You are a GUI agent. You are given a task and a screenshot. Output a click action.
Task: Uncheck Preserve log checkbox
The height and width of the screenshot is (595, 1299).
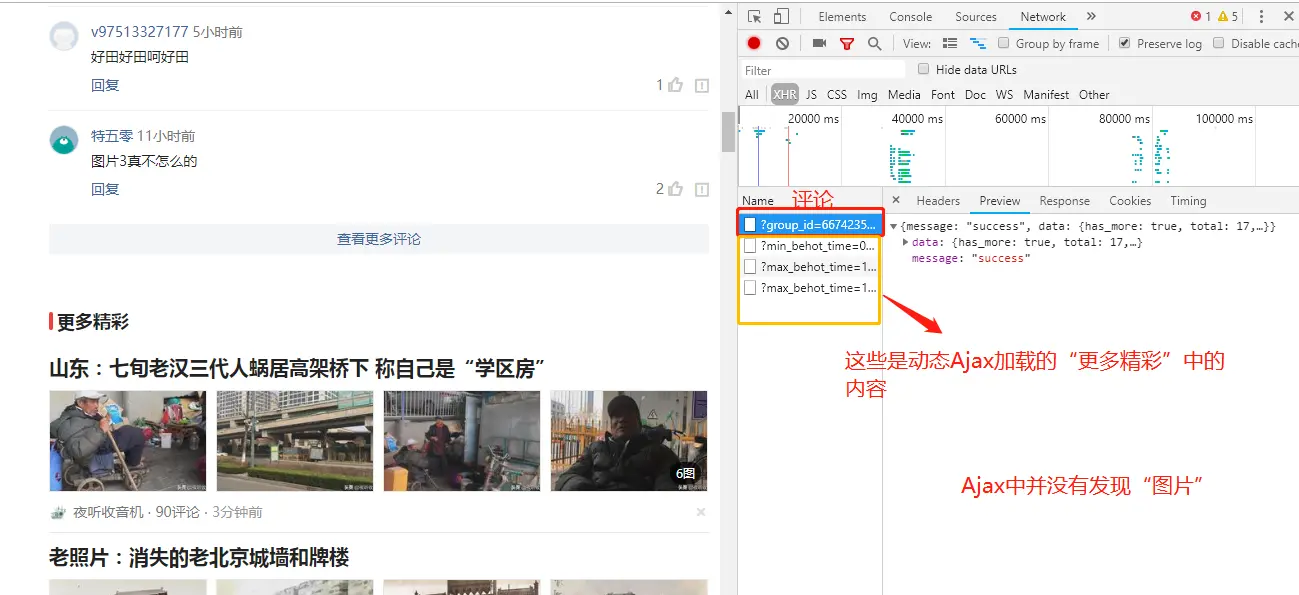point(1125,43)
